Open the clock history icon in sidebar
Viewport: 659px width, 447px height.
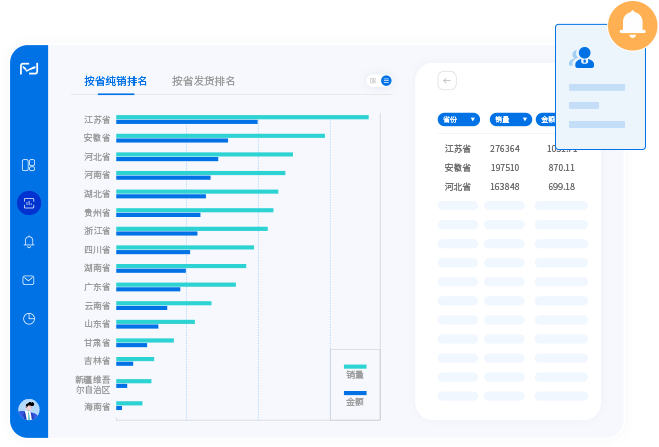(29, 319)
